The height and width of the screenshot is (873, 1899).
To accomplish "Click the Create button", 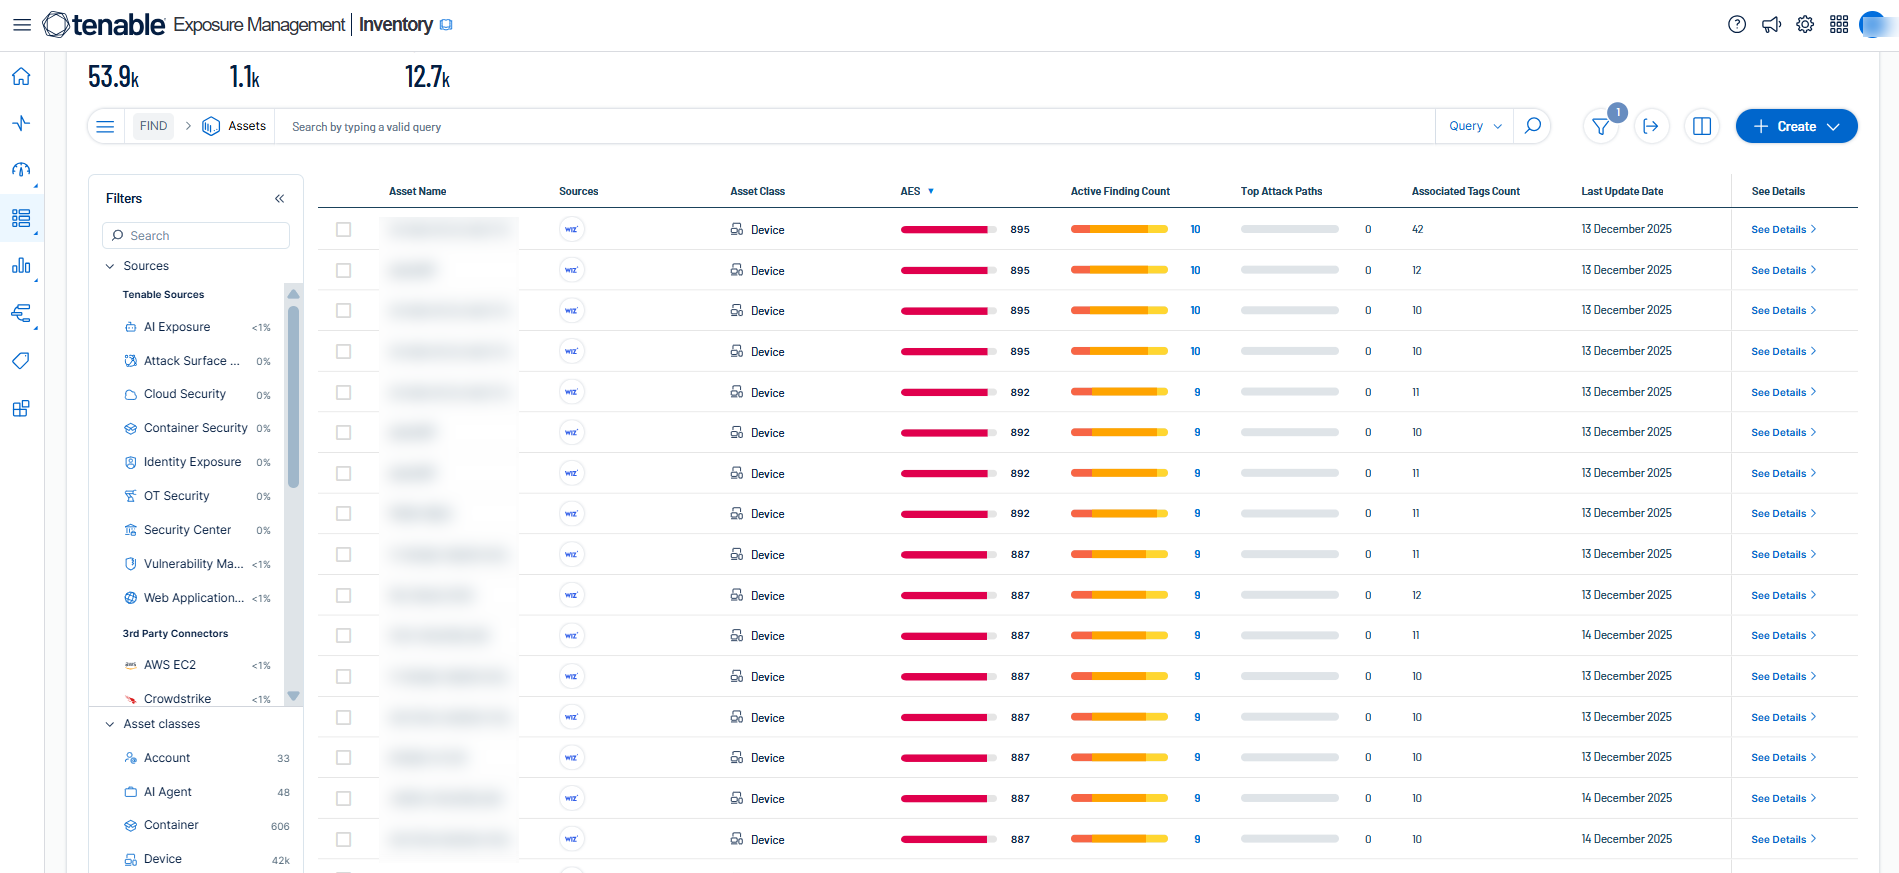I will [1796, 126].
